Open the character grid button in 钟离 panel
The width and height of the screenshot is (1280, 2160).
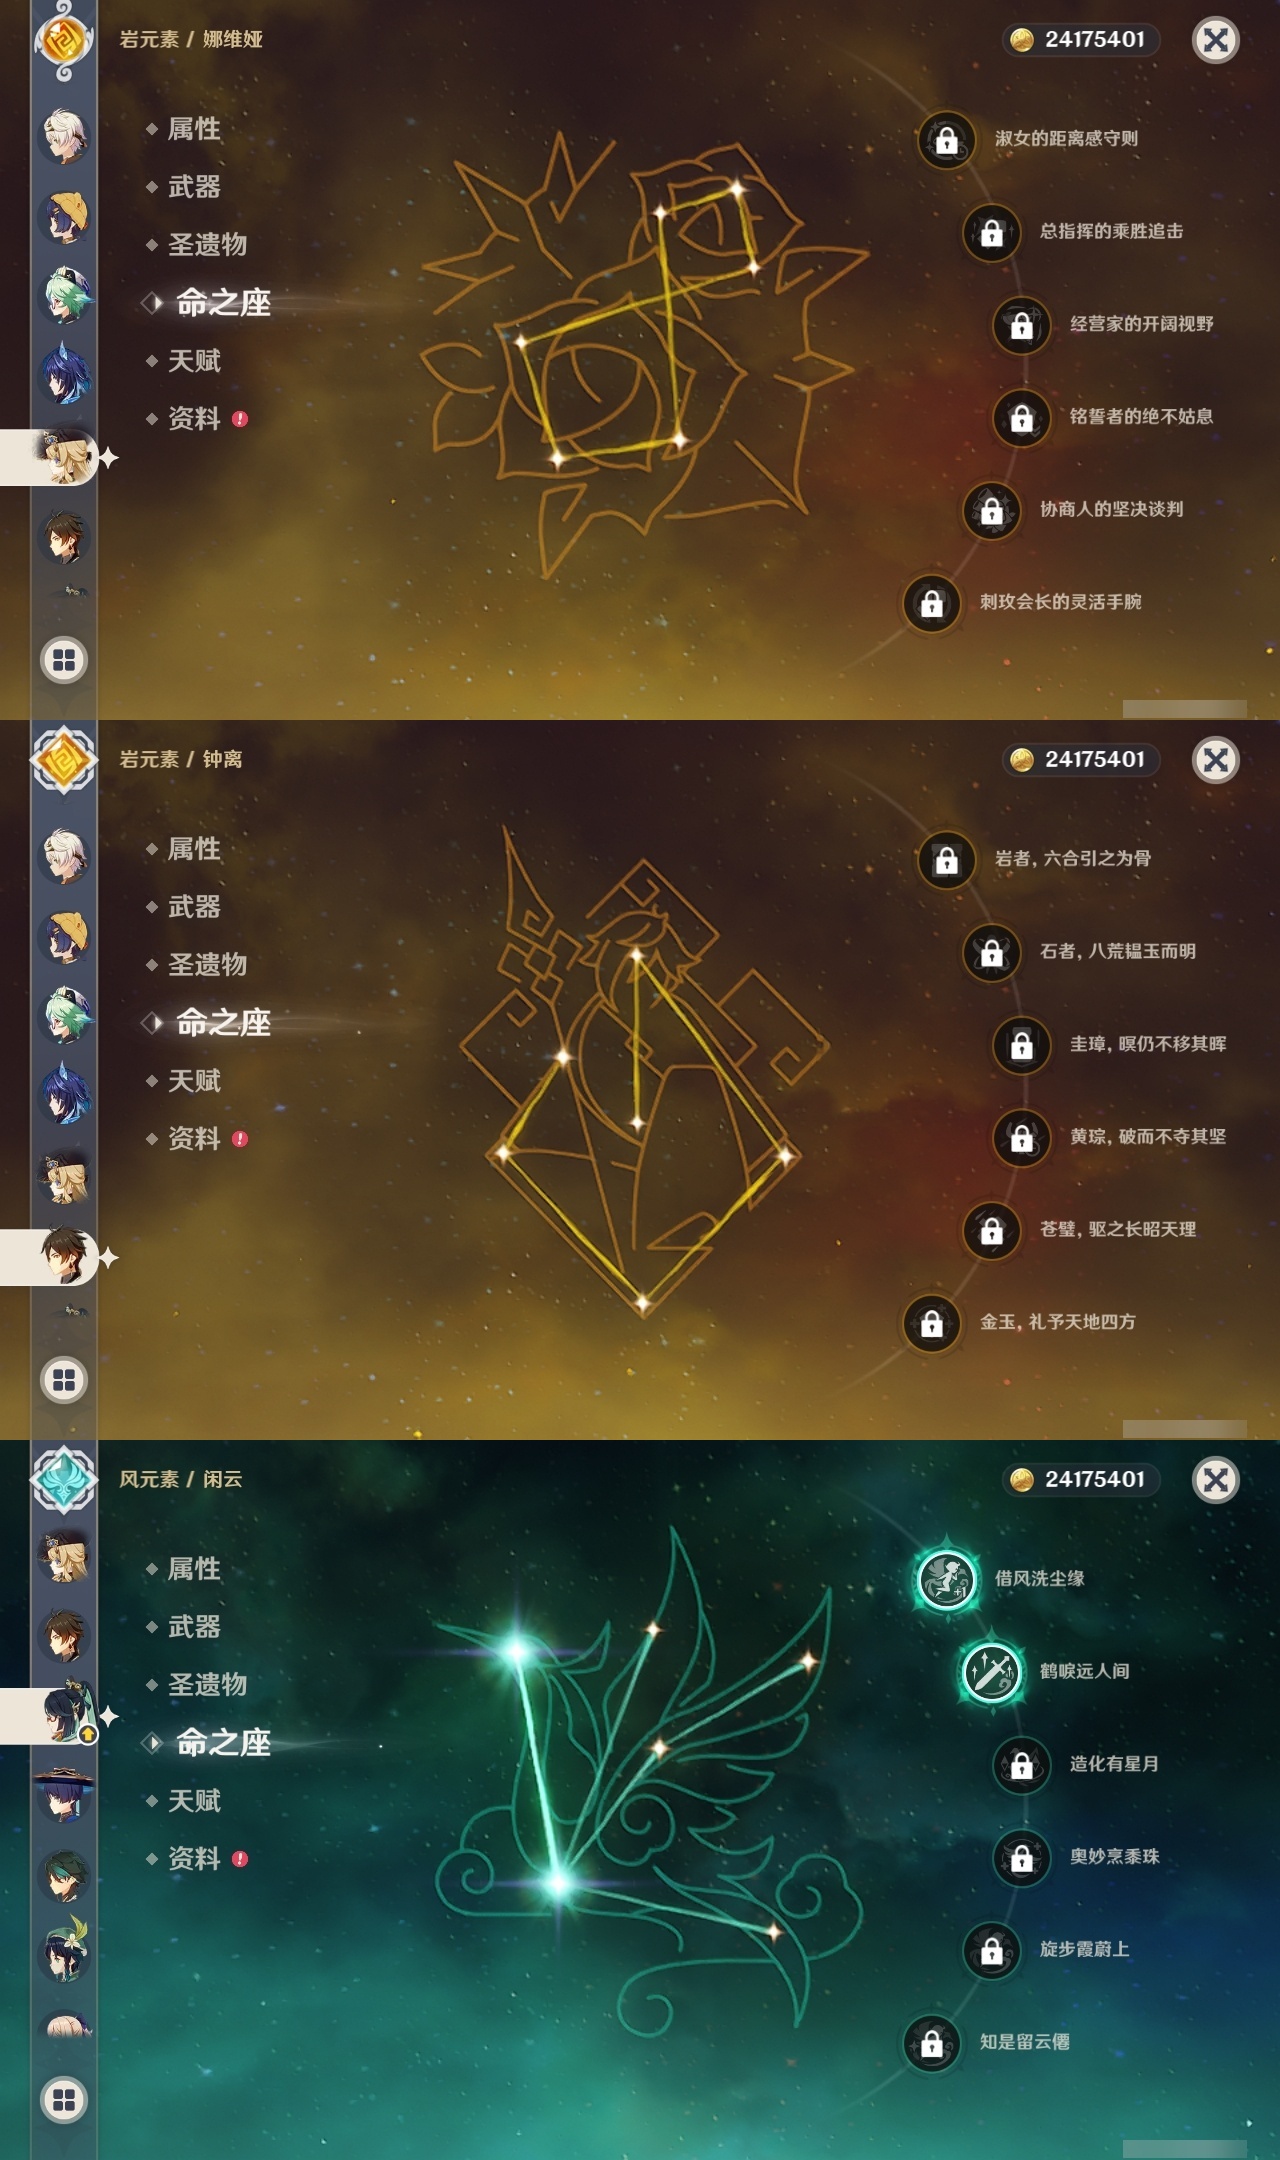[x=64, y=1380]
